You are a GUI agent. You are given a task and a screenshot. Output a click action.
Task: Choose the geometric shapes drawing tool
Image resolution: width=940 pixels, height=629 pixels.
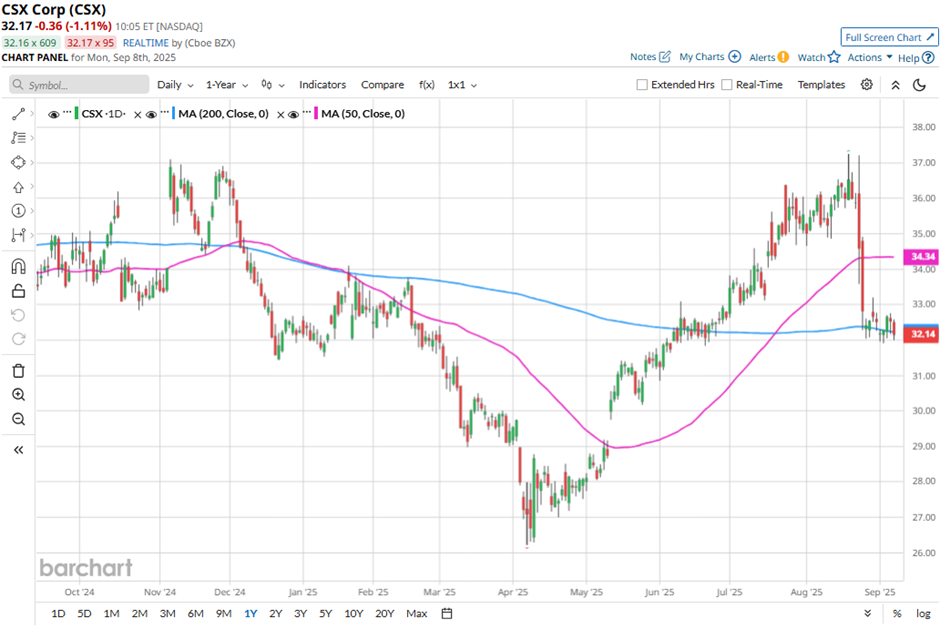click(x=18, y=162)
